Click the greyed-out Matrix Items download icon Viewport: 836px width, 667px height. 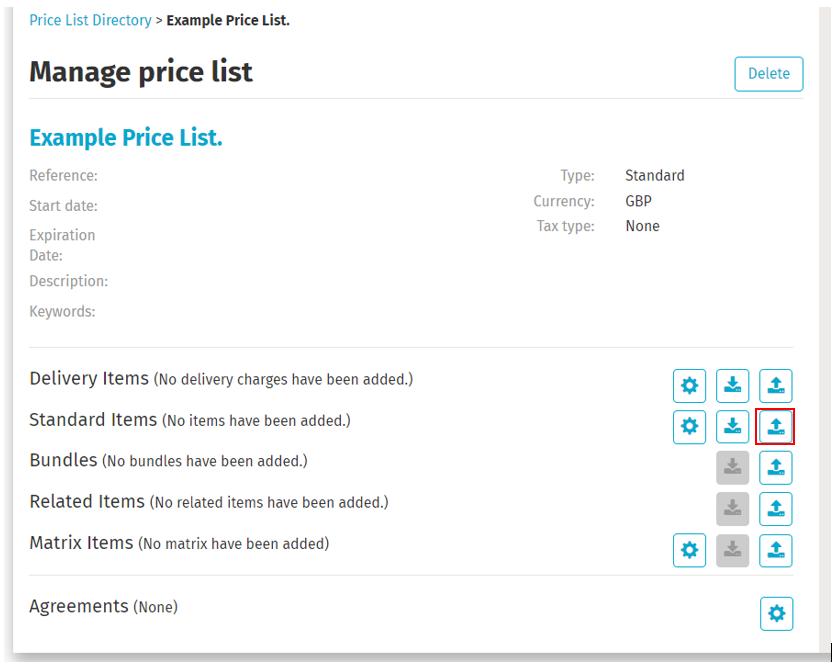pos(732,550)
